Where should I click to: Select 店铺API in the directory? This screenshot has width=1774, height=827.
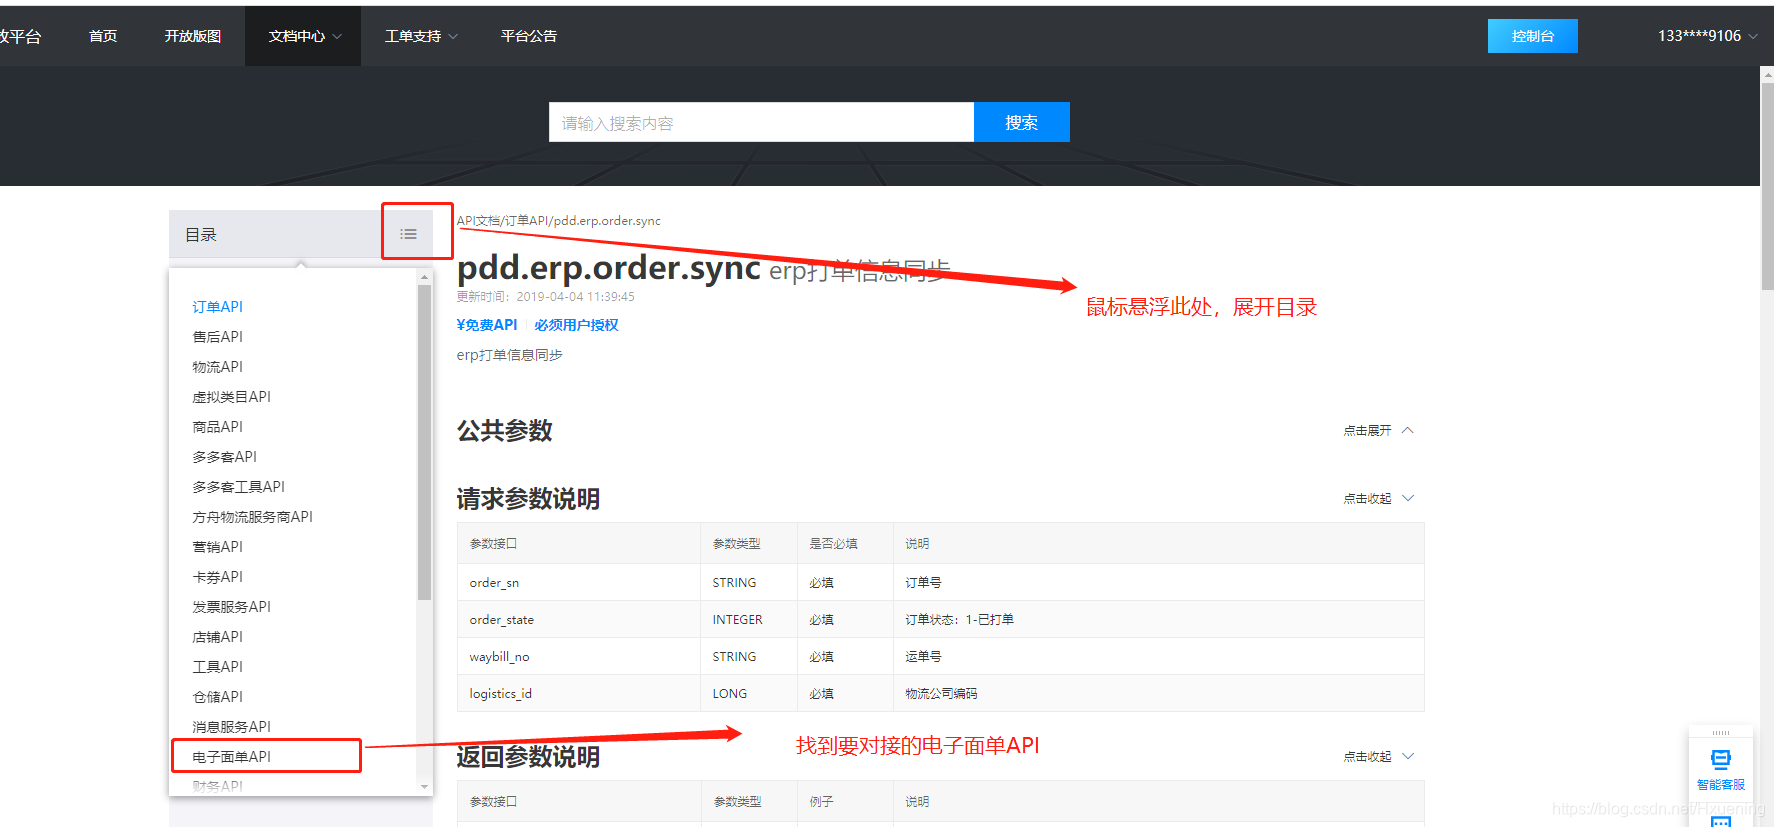coord(217,637)
